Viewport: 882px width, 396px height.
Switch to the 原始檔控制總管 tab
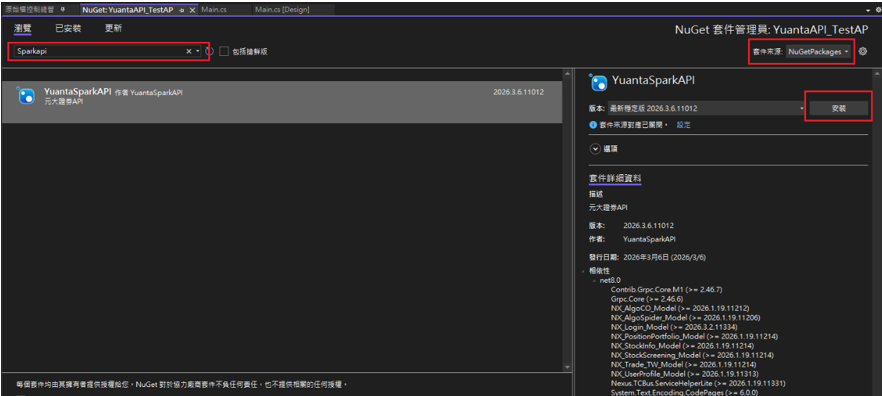(x=30, y=10)
